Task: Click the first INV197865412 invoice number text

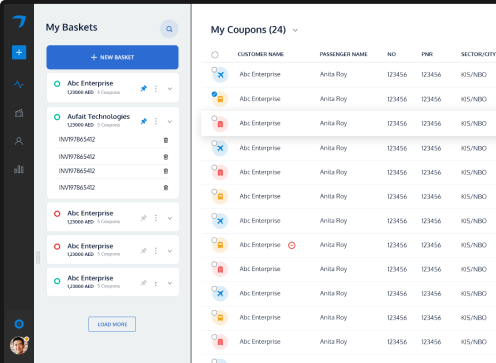Action: click(x=77, y=139)
